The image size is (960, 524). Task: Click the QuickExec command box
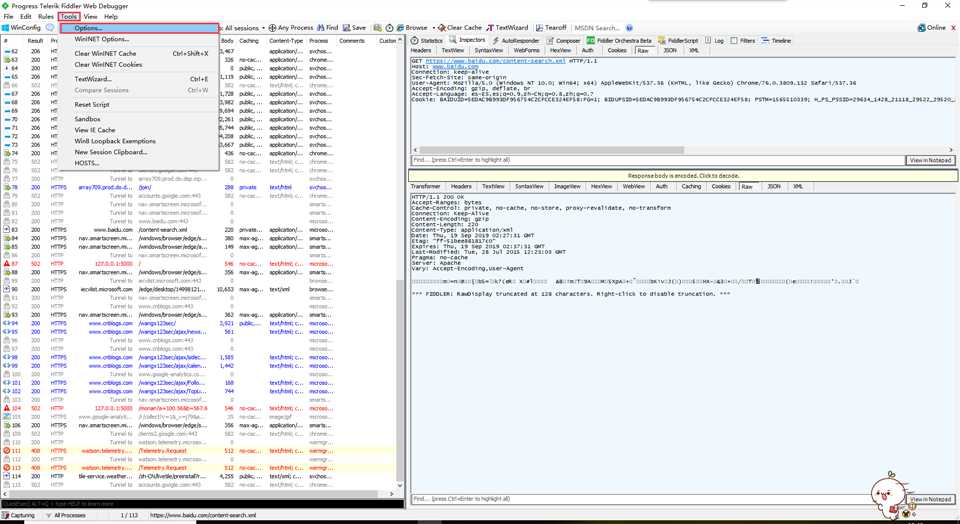202,504
